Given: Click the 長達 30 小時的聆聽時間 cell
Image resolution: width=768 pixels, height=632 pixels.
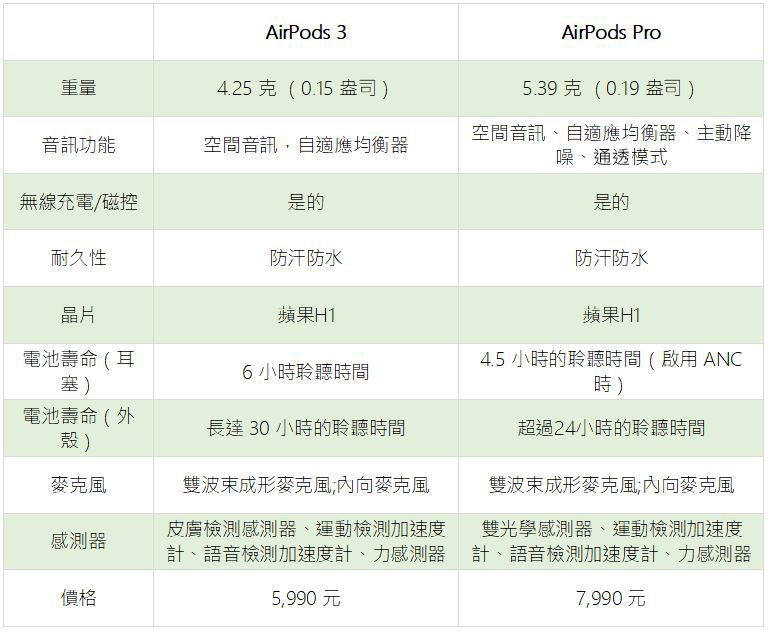Looking at the screenshot, I should [x=306, y=428].
